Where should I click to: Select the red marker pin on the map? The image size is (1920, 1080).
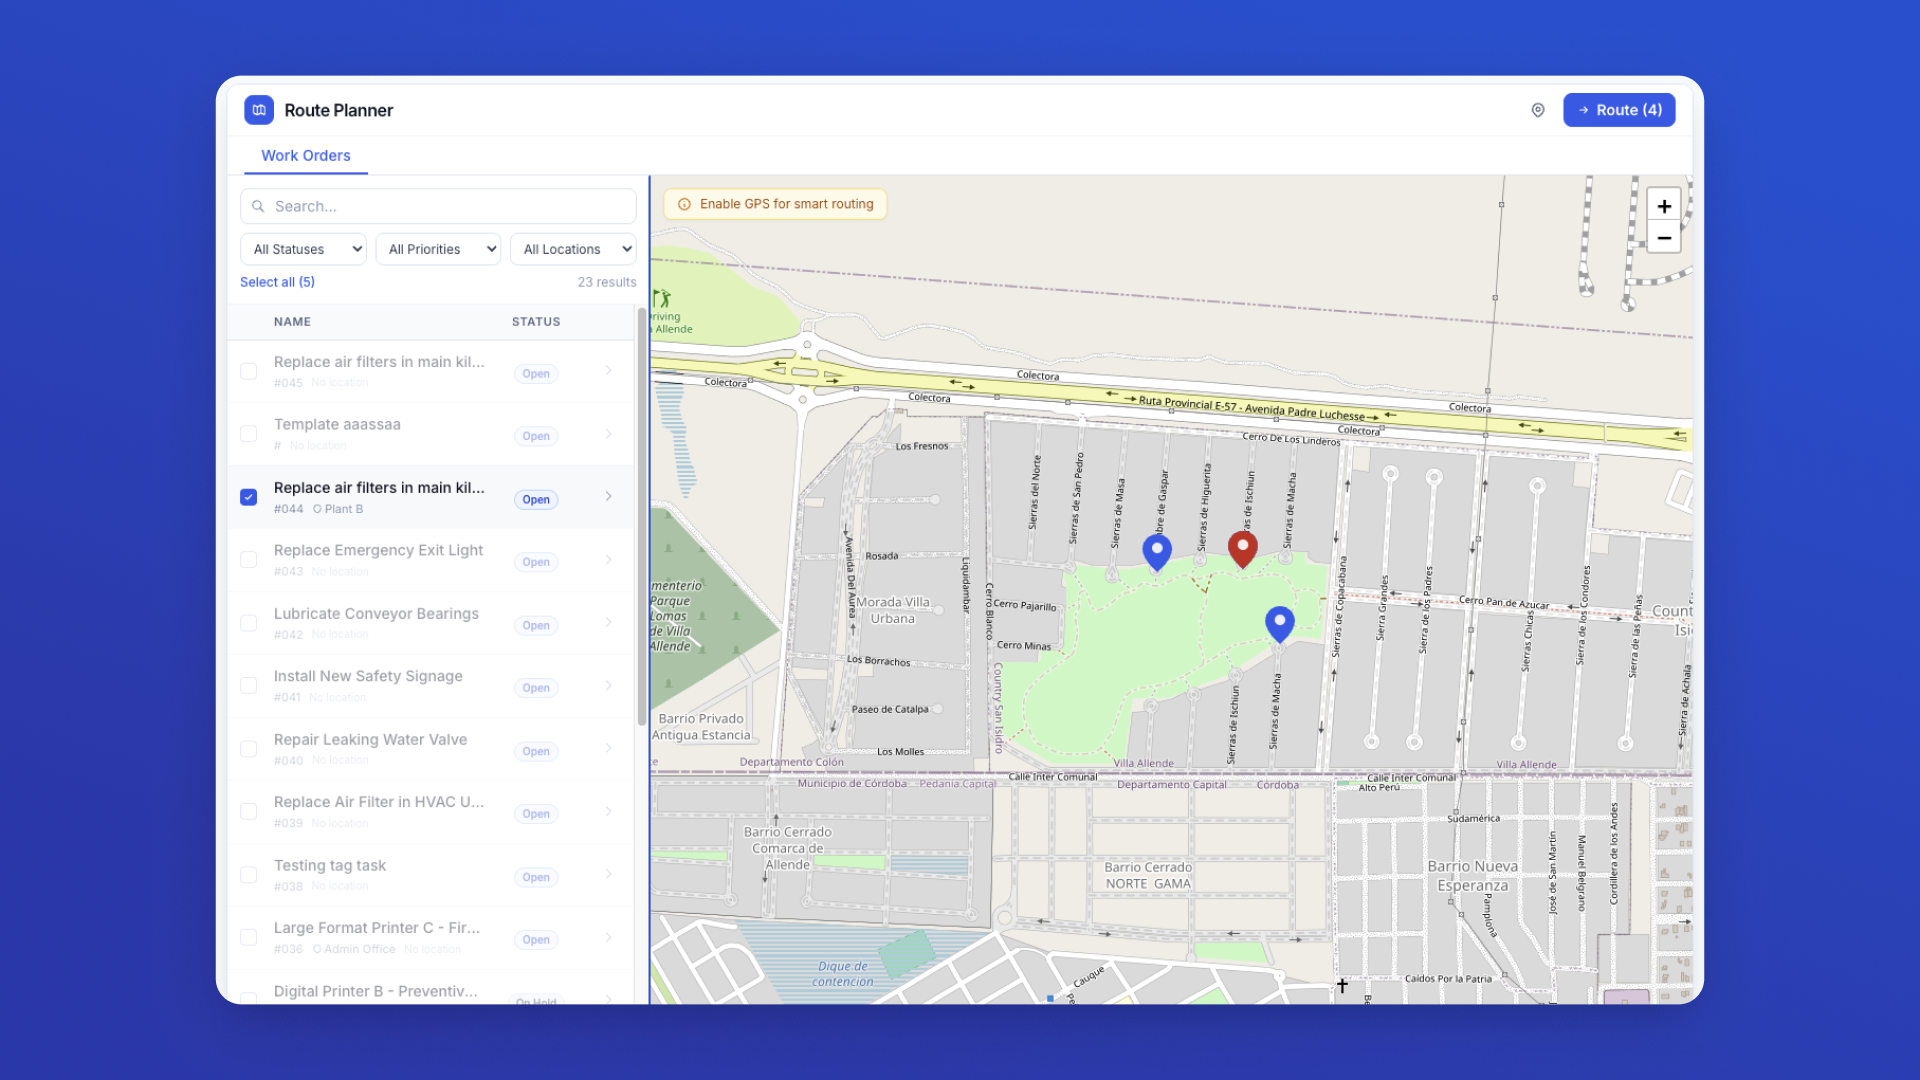1242,549
